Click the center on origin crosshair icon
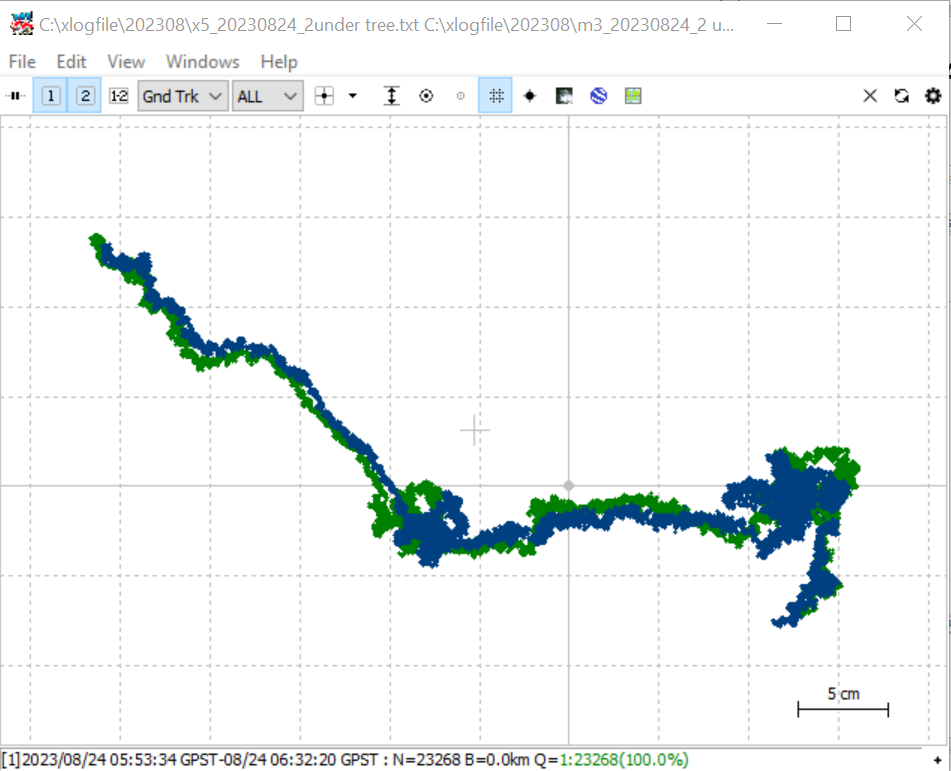Screen dimensions: 951x771 pyautogui.click(x=324, y=96)
